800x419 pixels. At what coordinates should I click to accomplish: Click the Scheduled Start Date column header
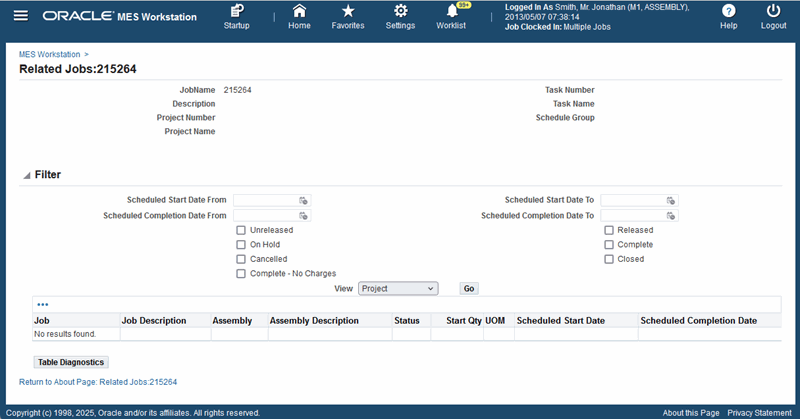pyautogui.click(x=576, y=321)
